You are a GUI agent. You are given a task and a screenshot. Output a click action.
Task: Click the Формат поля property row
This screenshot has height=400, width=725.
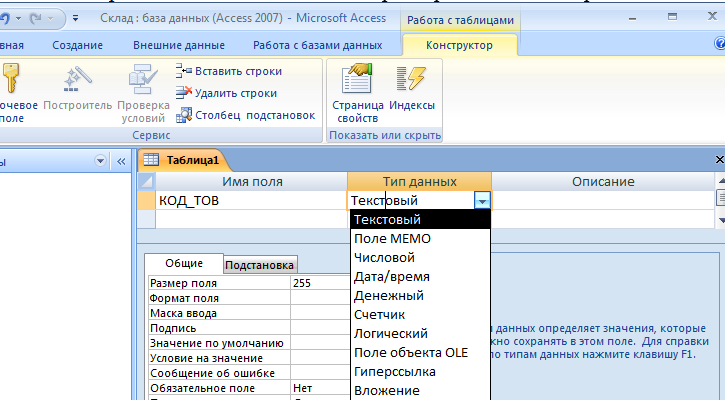(249, 298)
